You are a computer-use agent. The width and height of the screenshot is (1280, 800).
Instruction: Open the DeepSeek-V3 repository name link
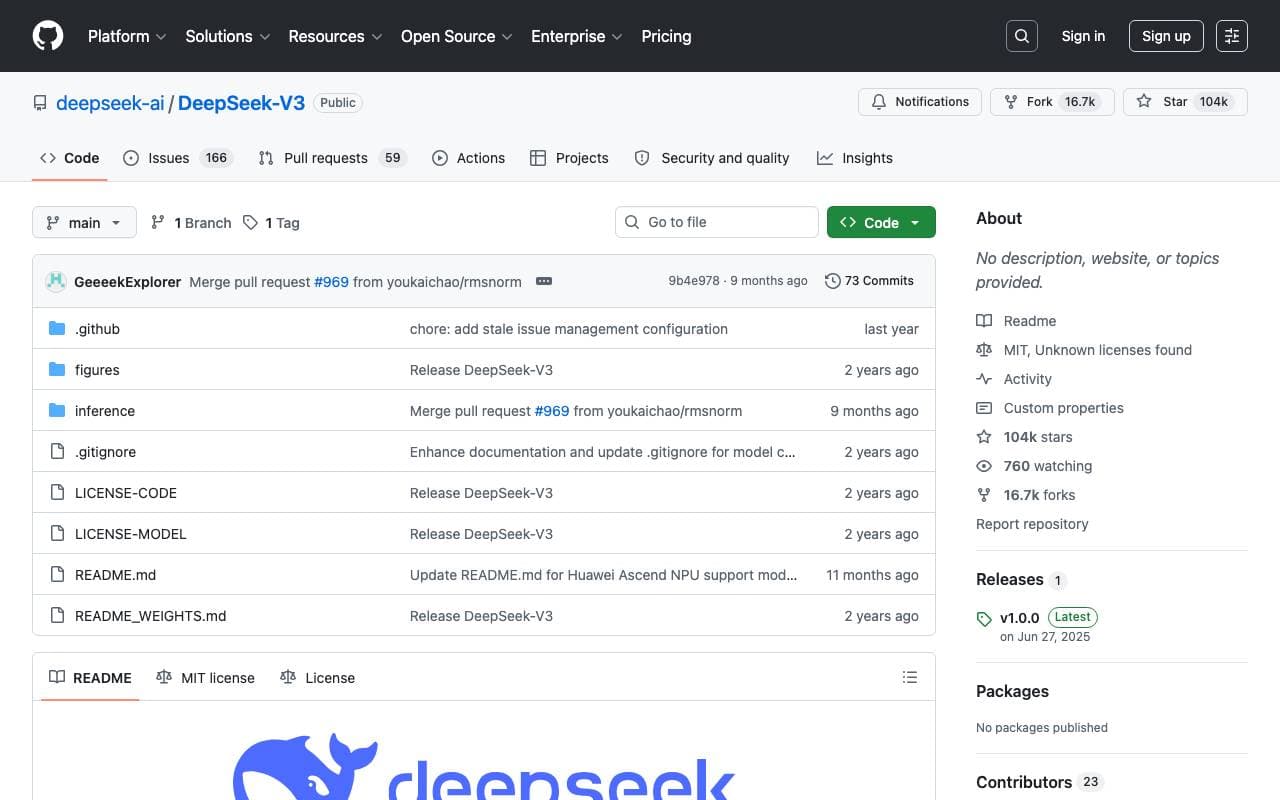[241, 103]
